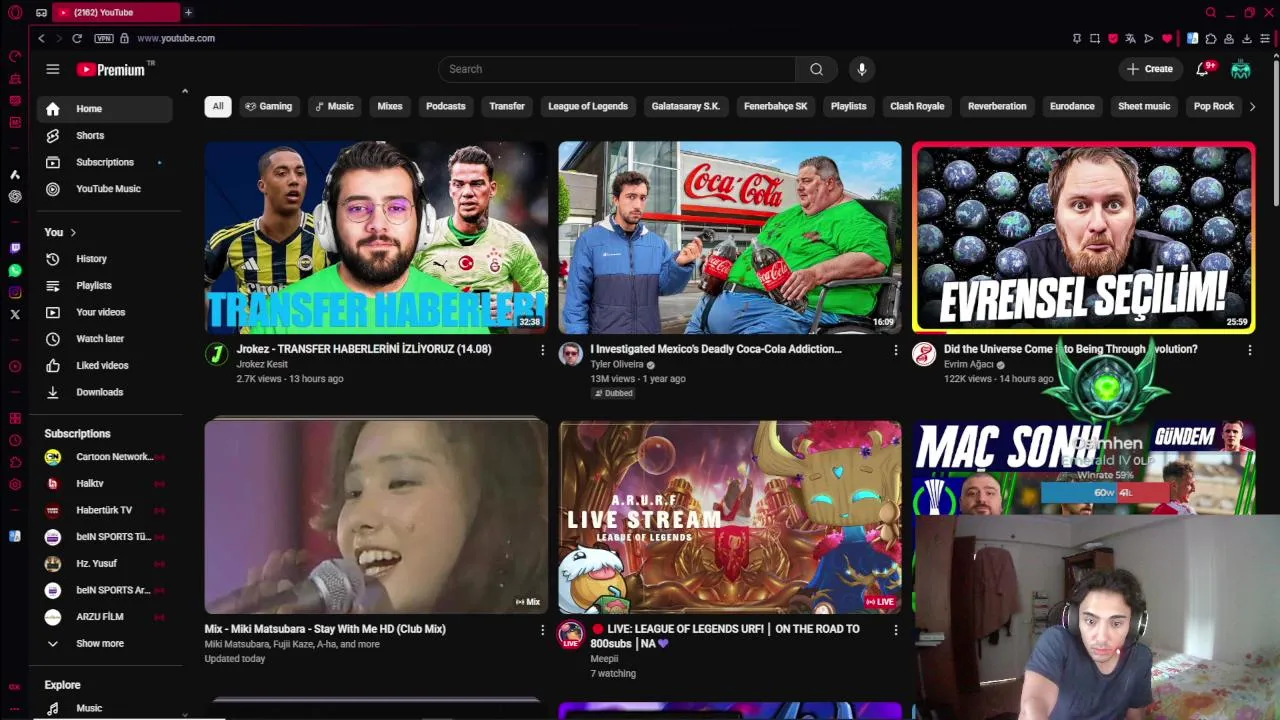Open the notifications bell
This screenshot has width=1280, height=720.
pos(1203,69)
